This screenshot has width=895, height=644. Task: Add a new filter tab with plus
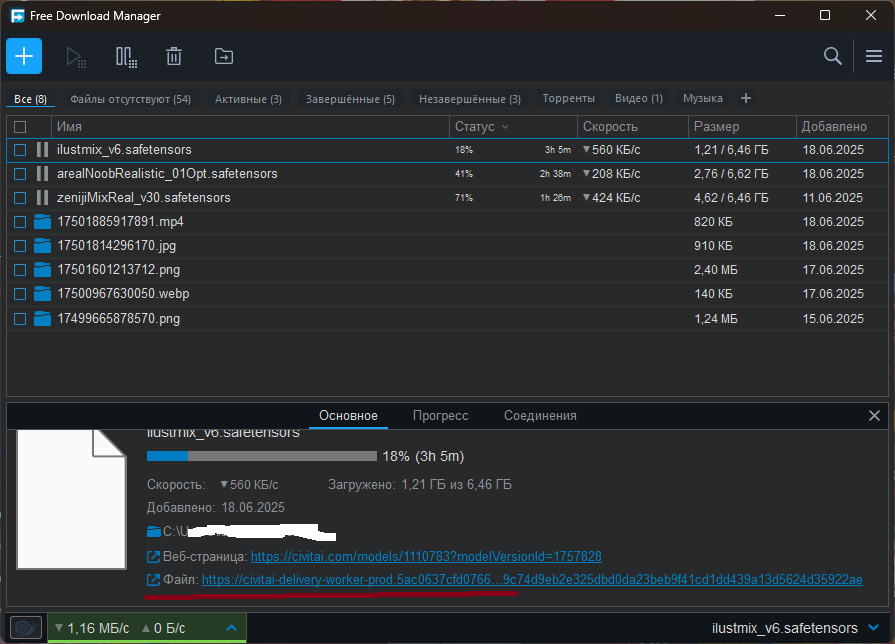click(745, 98)
